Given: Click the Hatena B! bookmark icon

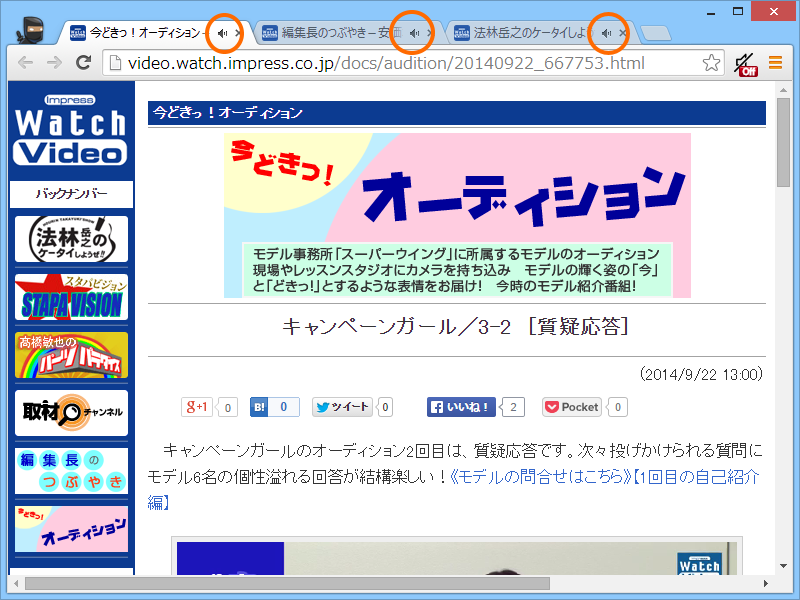Looking at the screenshot, I should [257, 407].
